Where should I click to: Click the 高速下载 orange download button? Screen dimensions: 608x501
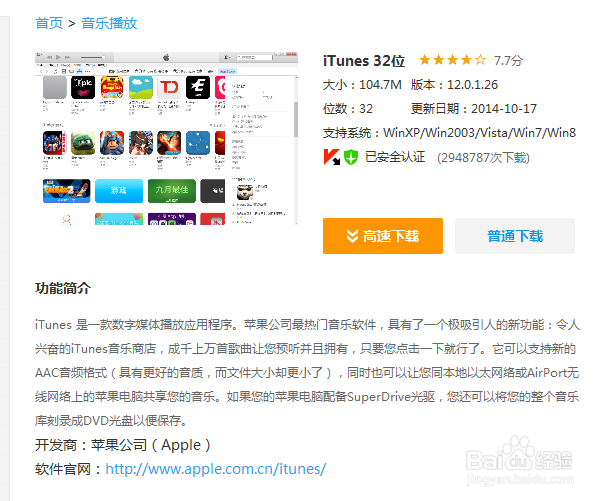(x=383, y=236)
